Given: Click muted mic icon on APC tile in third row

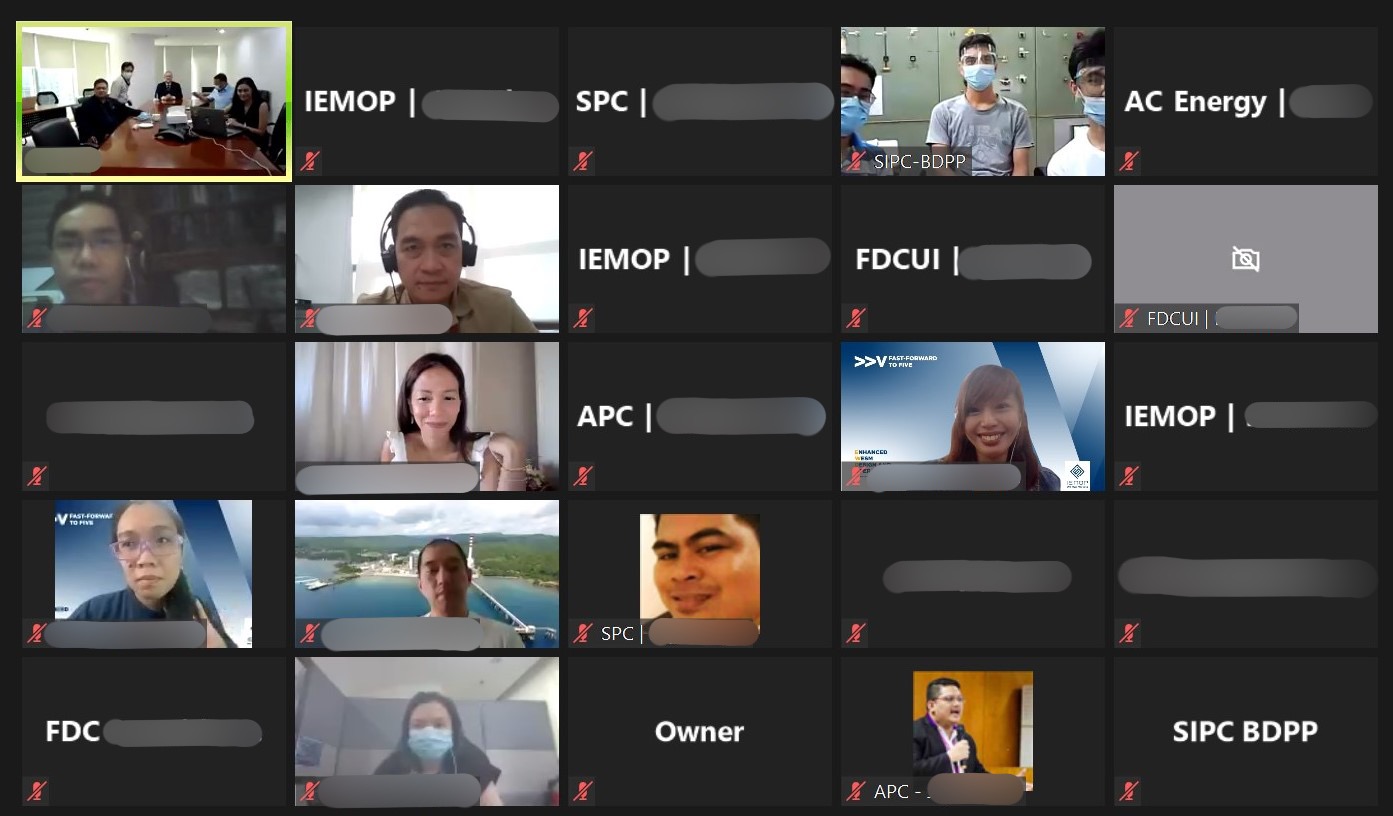Looking at the screenshot, I should pos(583,476).
